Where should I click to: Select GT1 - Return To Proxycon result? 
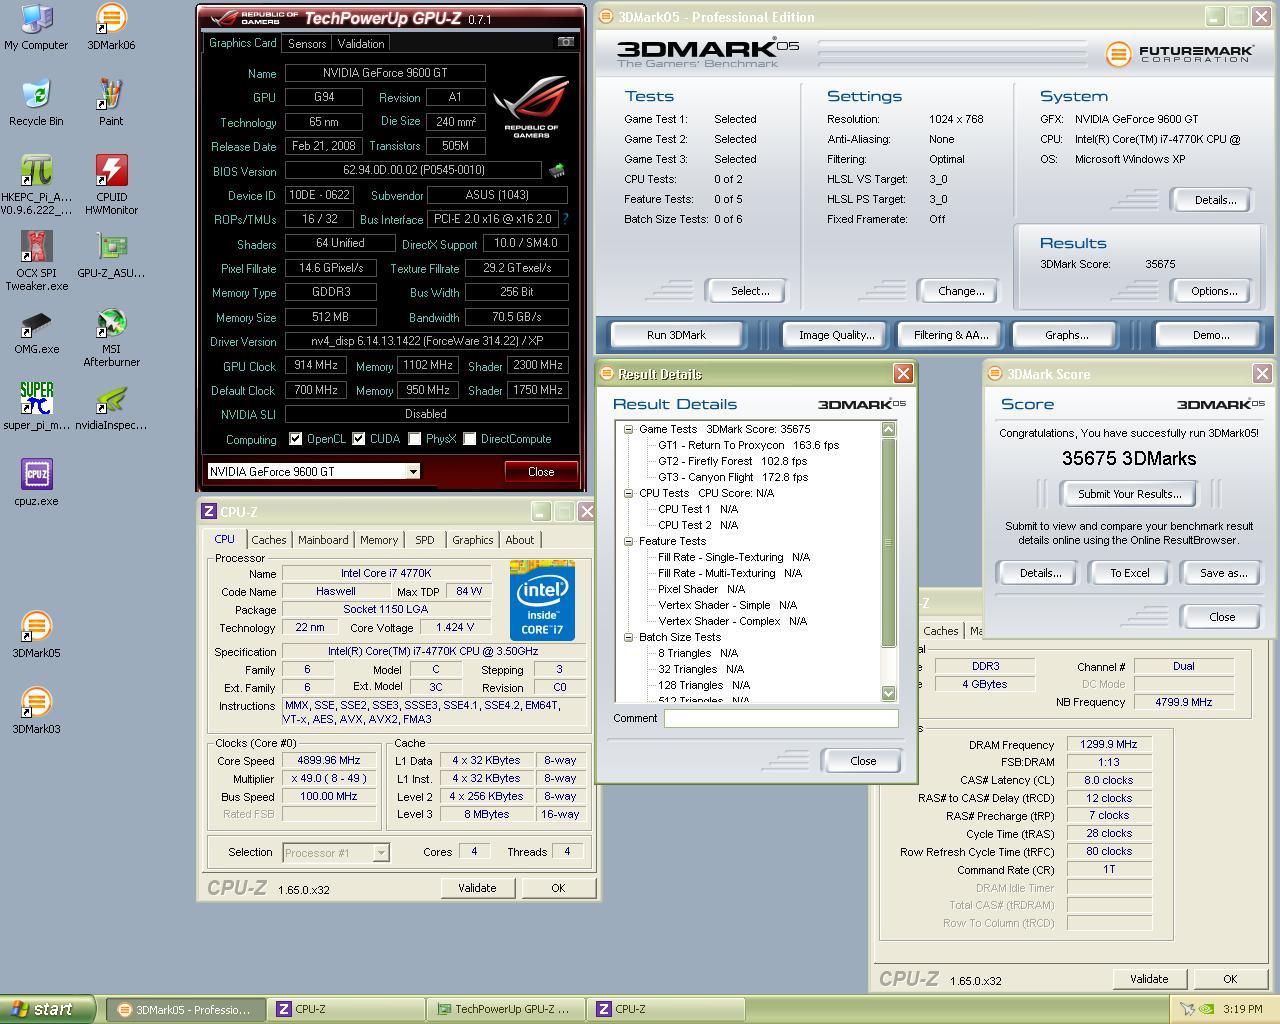748,445
